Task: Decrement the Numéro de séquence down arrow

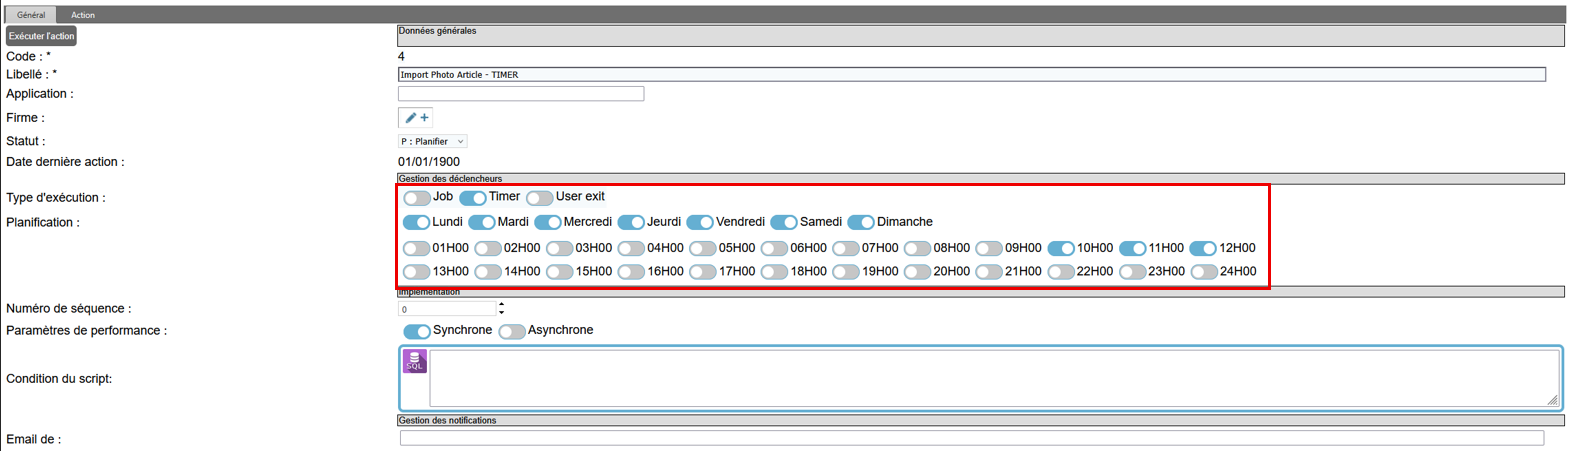Action: click(501, 313)
